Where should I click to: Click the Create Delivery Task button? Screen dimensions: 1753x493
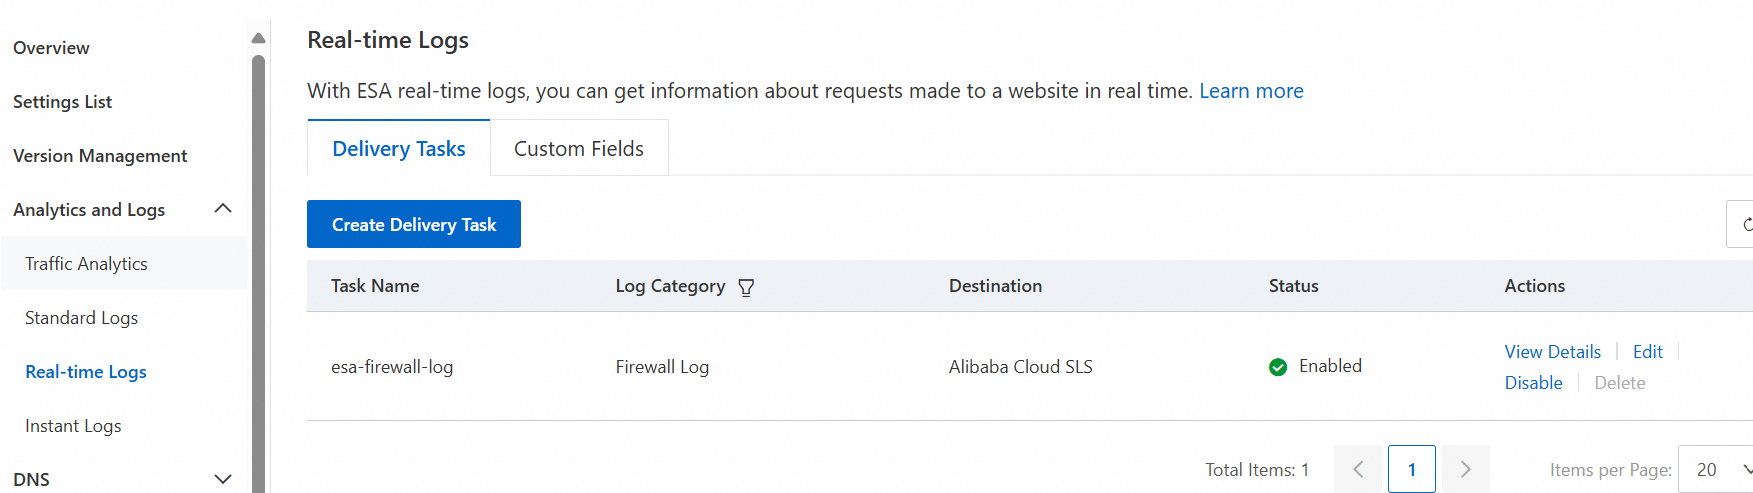(x=414, y=224)
